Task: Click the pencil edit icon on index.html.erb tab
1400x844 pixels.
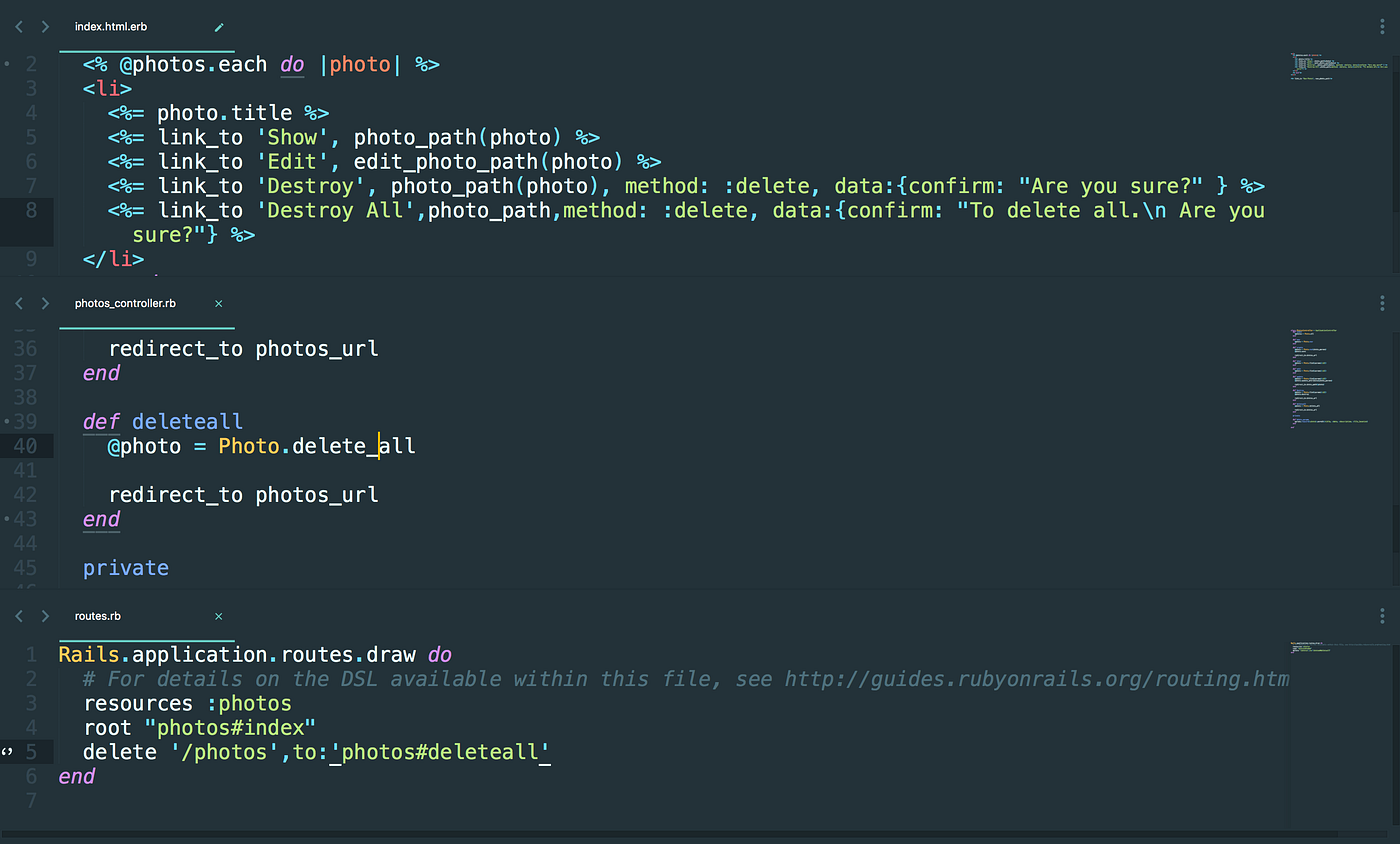Action: click(x=218, y=27)
